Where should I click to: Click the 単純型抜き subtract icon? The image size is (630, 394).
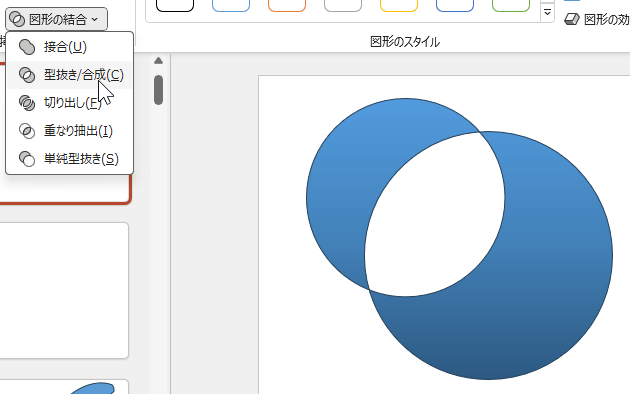[x=27, y=159]
